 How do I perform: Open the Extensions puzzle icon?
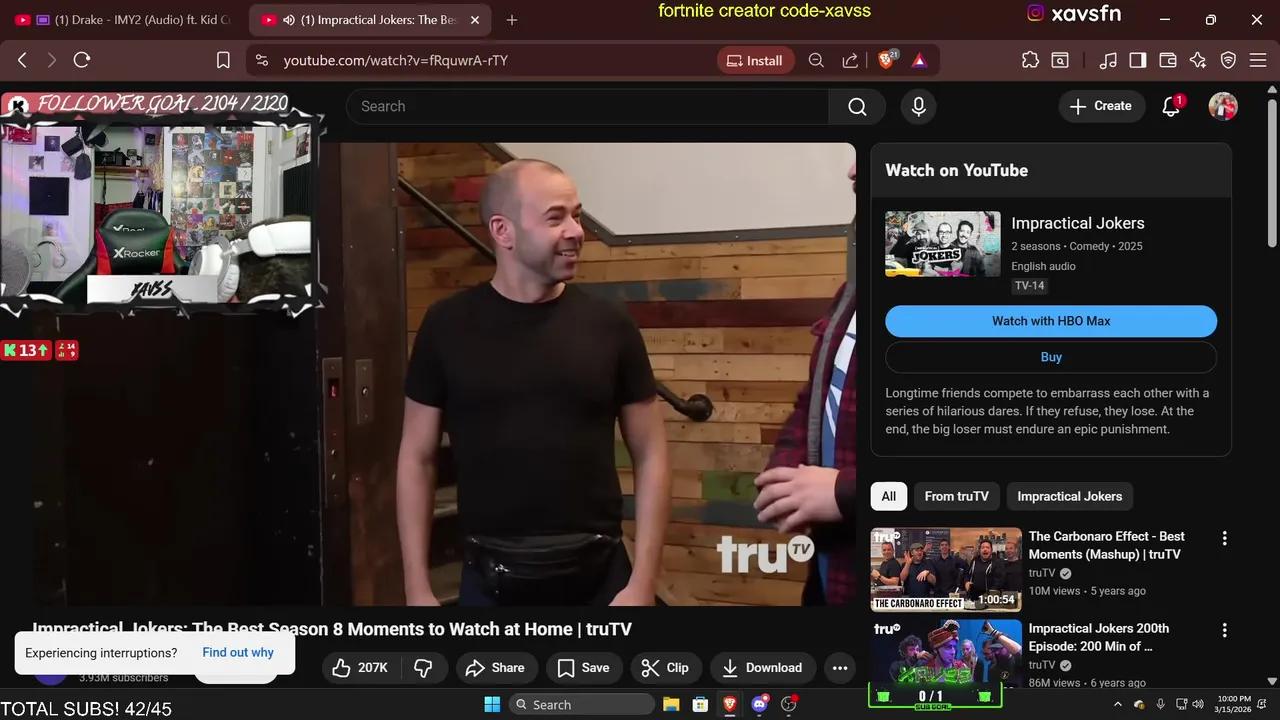pos(1030,60)
